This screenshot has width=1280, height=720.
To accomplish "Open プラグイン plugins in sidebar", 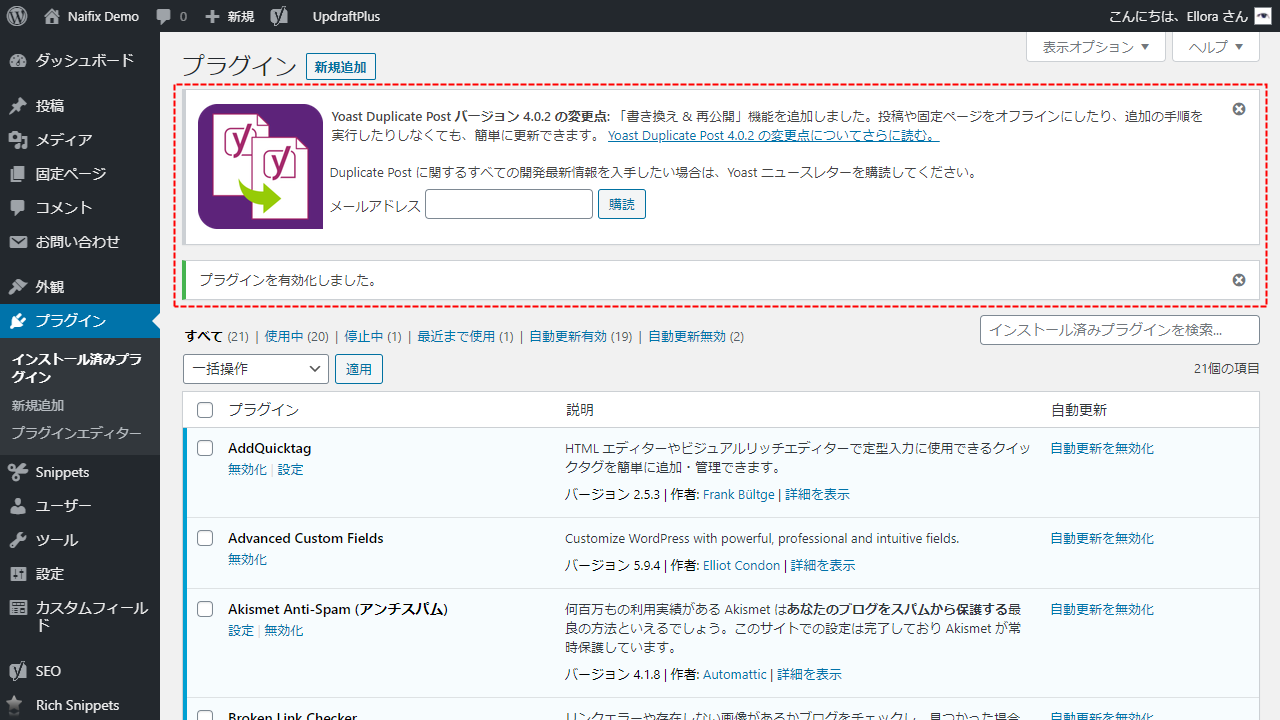I will (80, 321).
